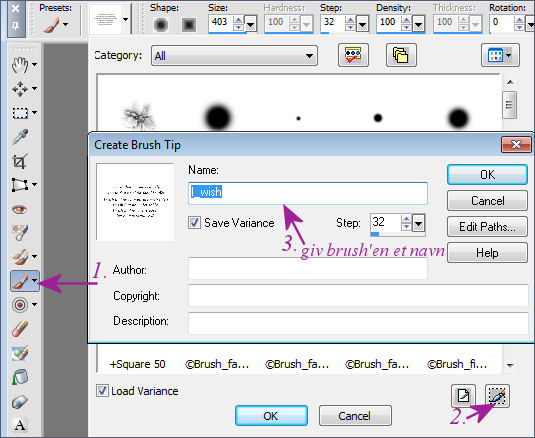Select the Pan hand tool

coord(20,64)
